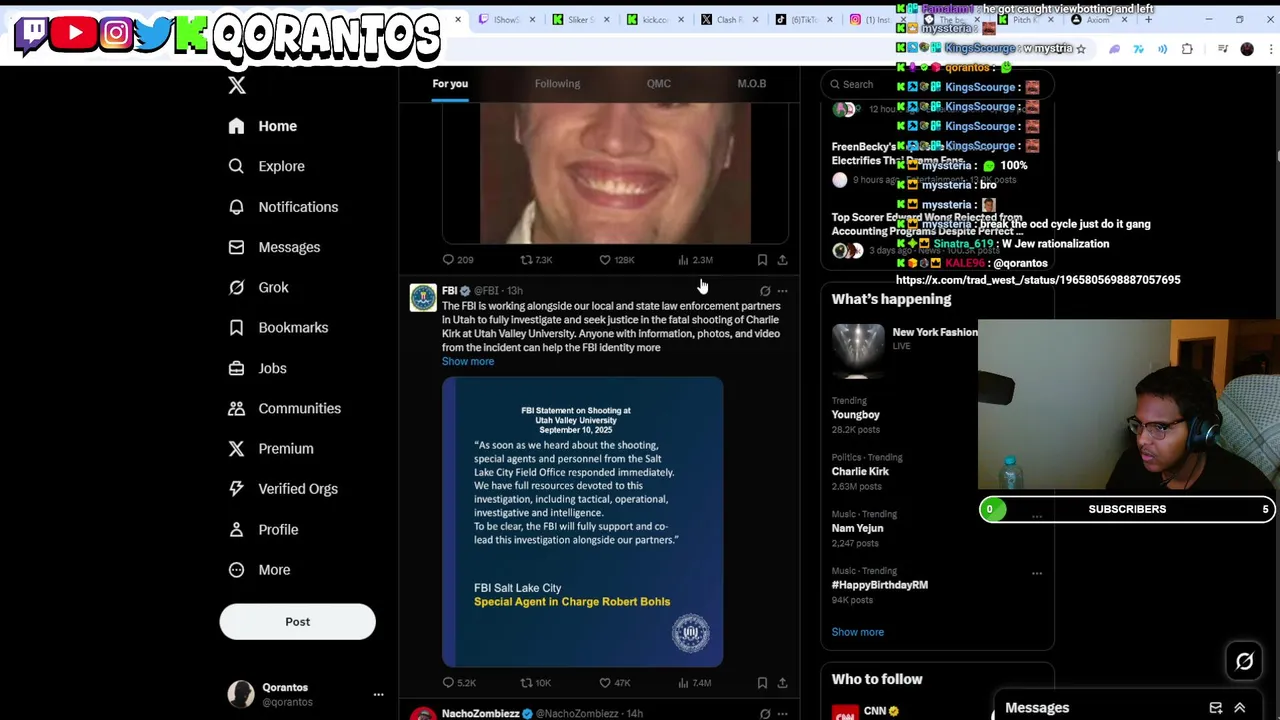Like the FBI post (47K likes)
This screenshot has width=1280, height=720.
(605, 683)
